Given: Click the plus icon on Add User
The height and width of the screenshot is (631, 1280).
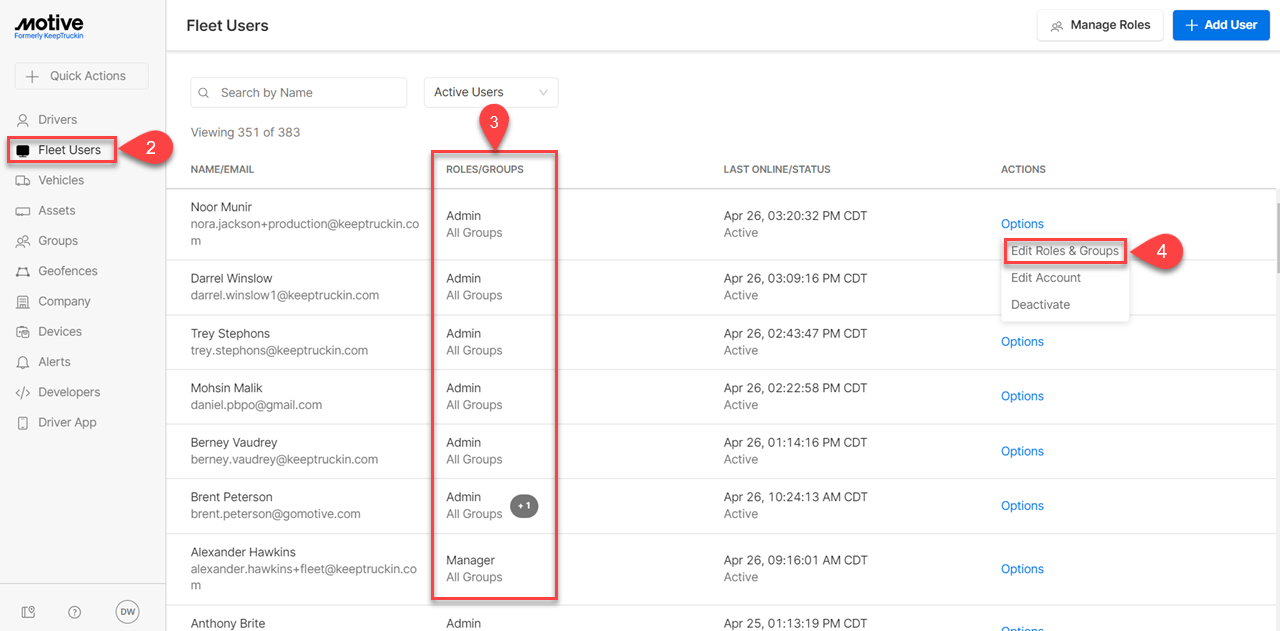Looking at the screenshot, I should [1191, 25].
